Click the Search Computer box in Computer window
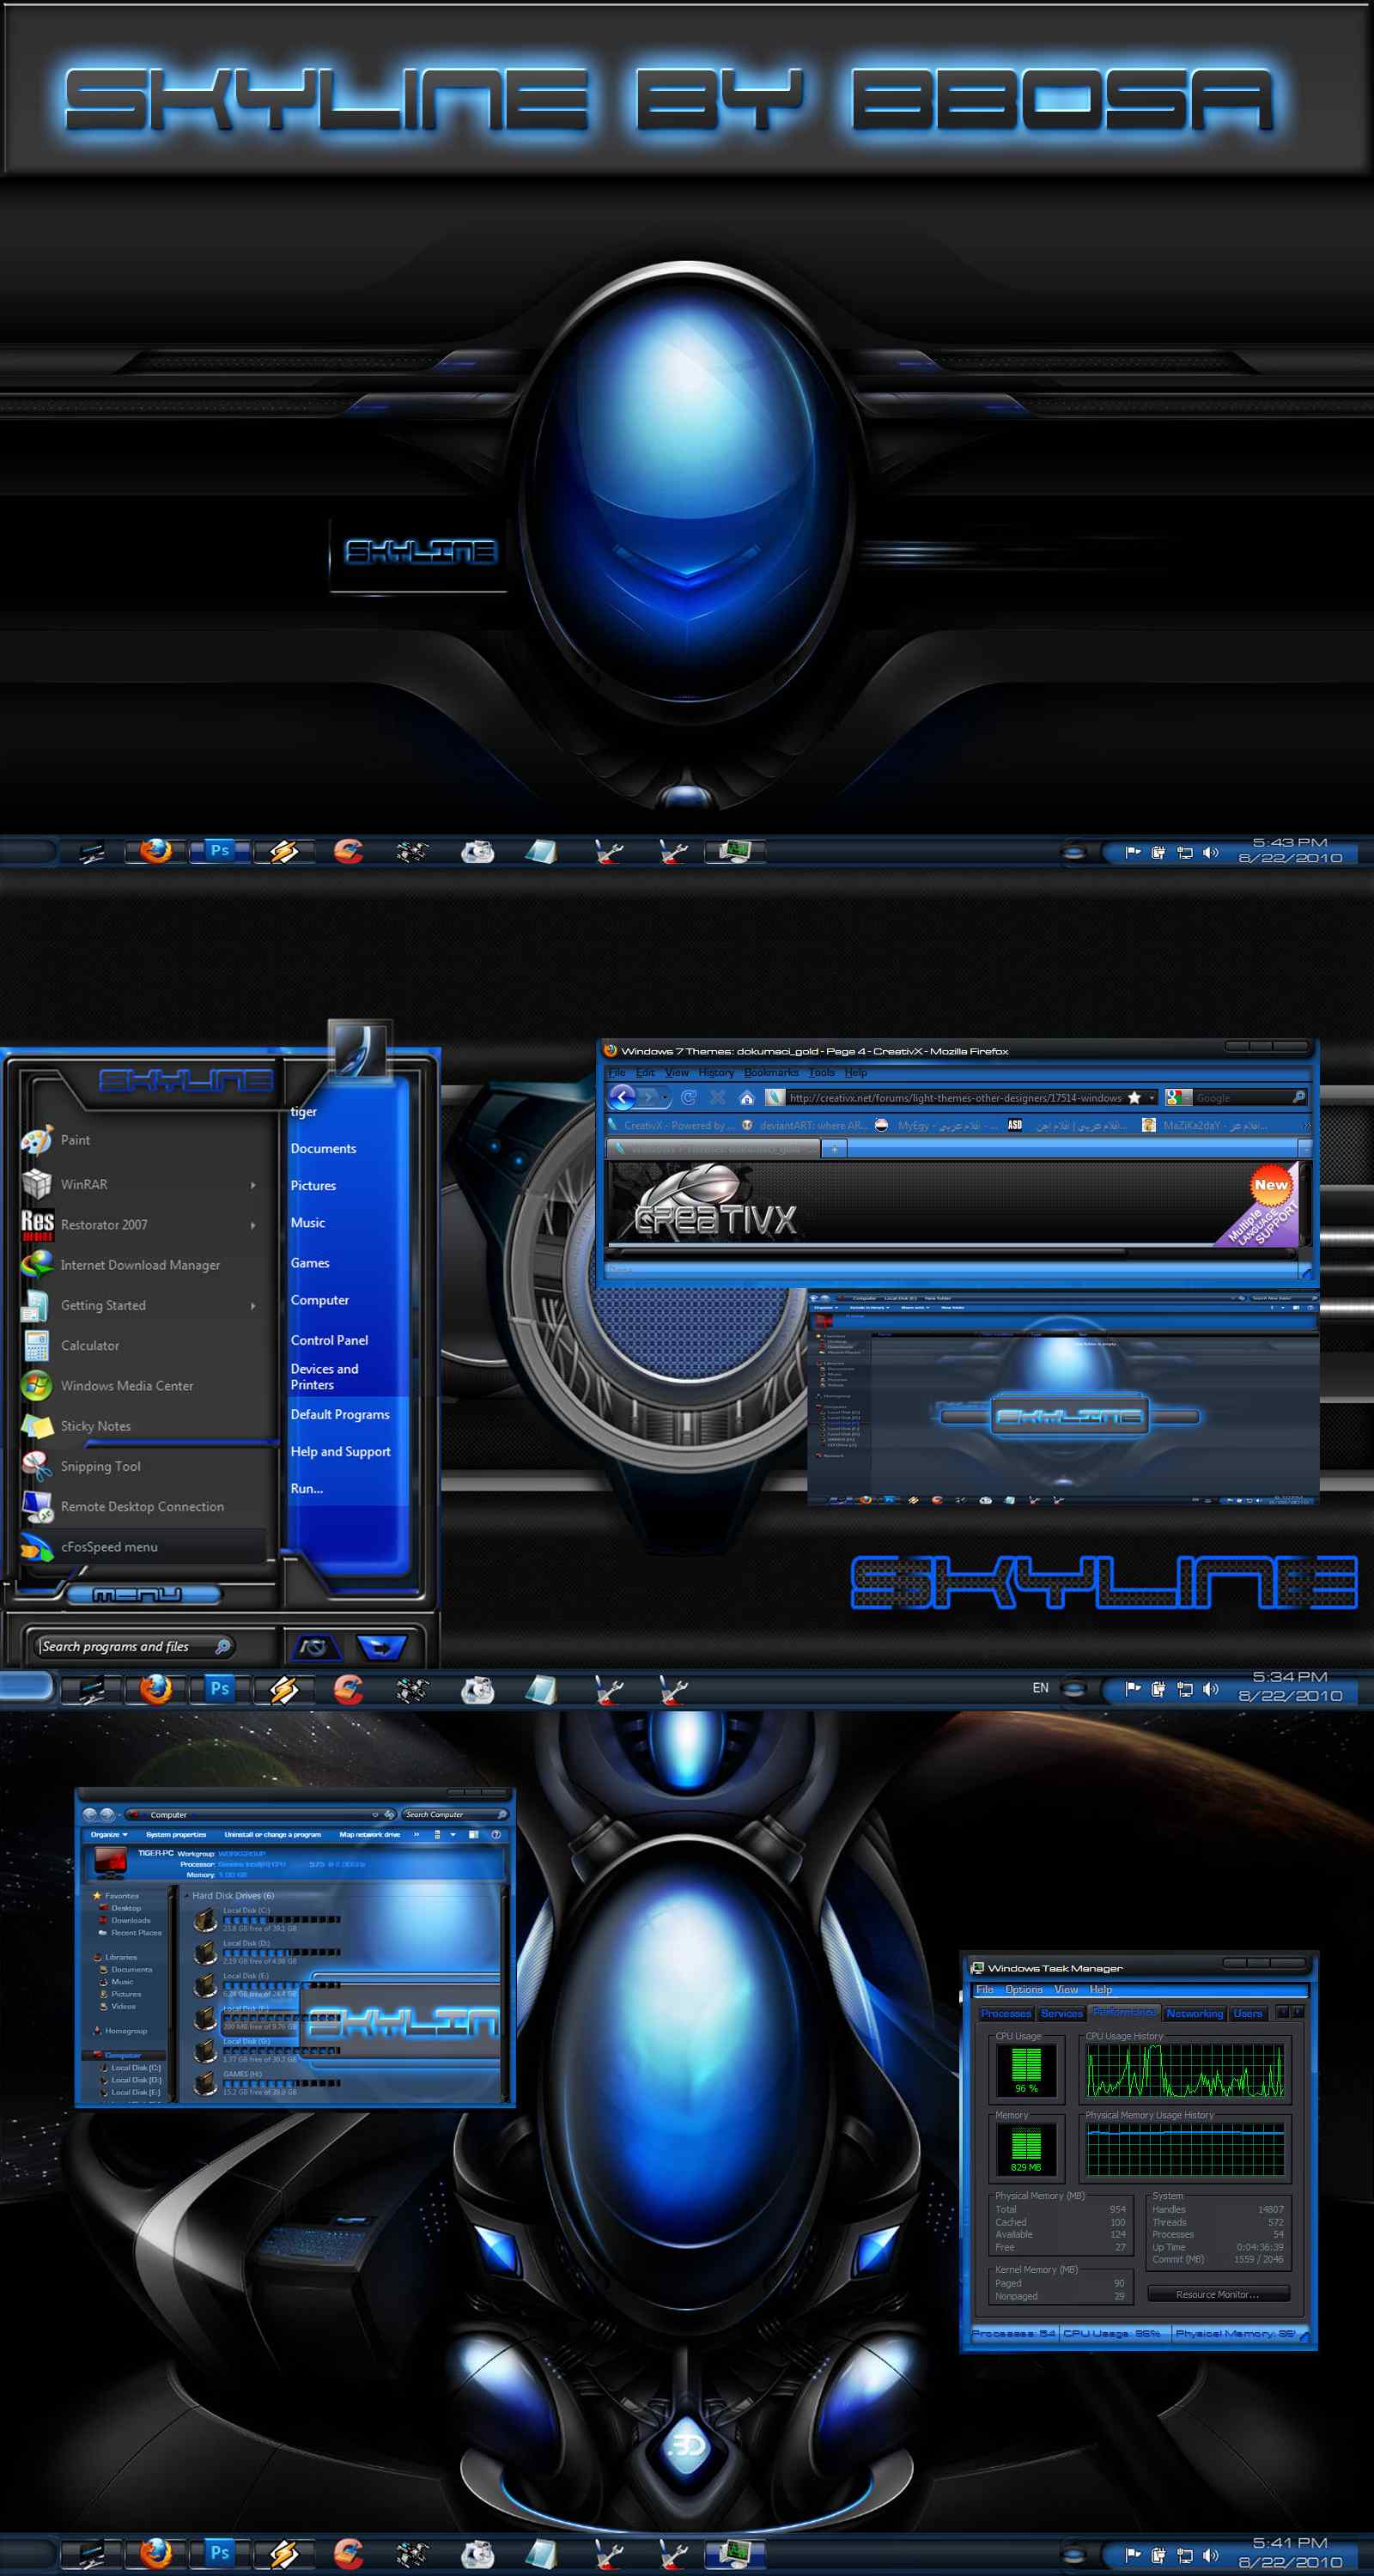Screen dimensions: 1374x2576 (x=455, y=1814)
